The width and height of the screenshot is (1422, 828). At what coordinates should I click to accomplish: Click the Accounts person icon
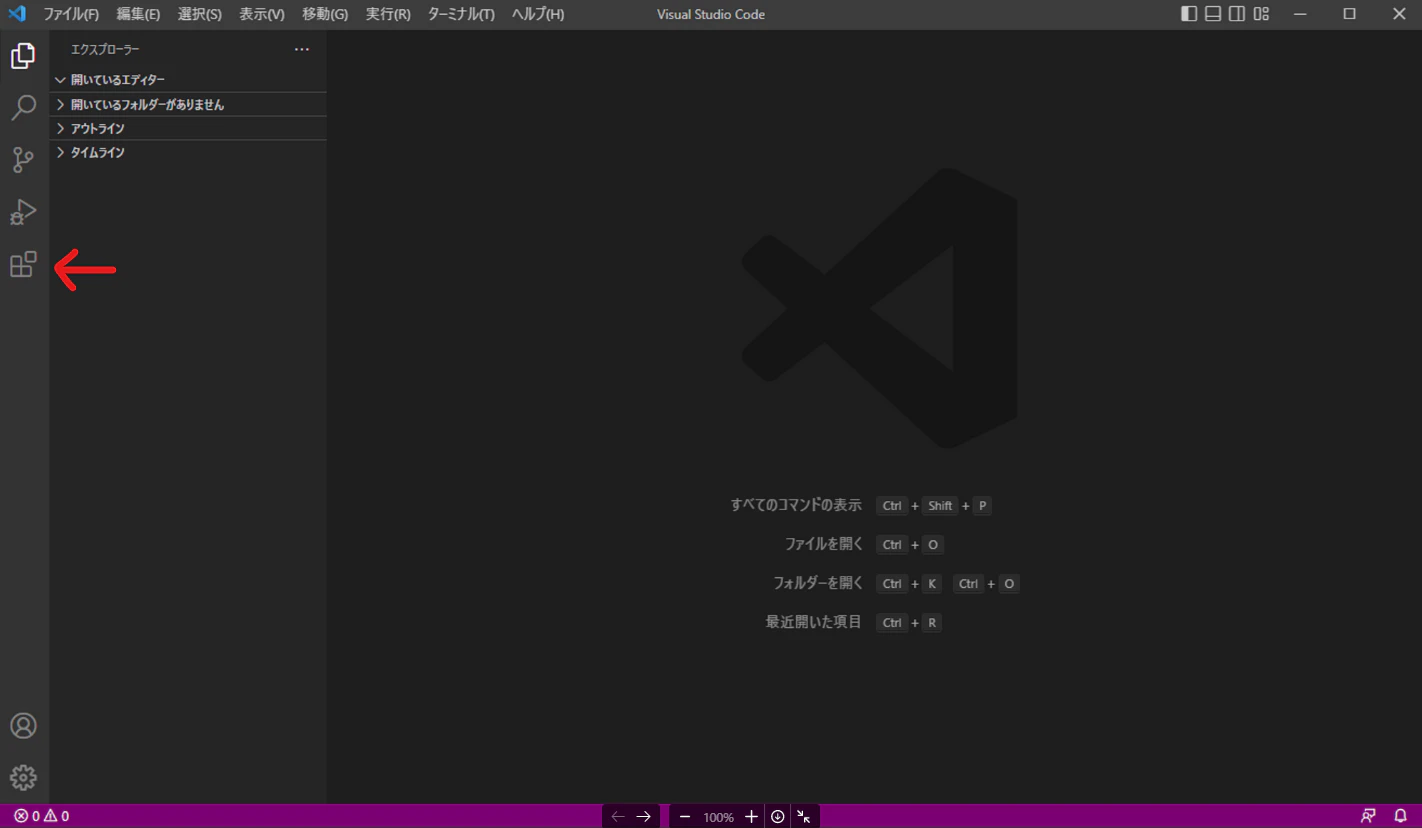tap(23, 726)
